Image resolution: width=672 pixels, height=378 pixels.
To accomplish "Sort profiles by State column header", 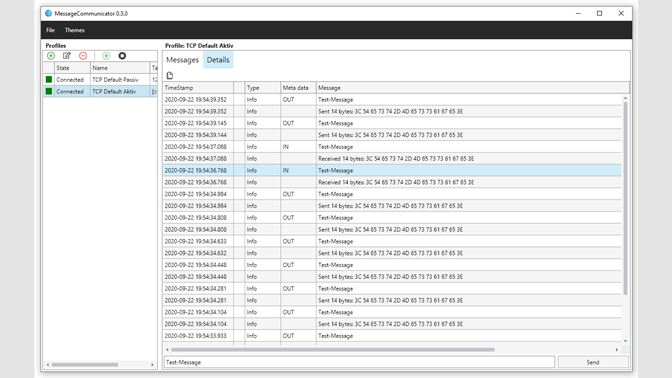I will point(72,68).
